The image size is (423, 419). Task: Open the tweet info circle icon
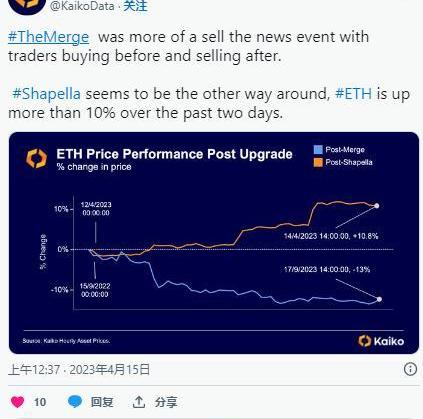pos(410,369)
